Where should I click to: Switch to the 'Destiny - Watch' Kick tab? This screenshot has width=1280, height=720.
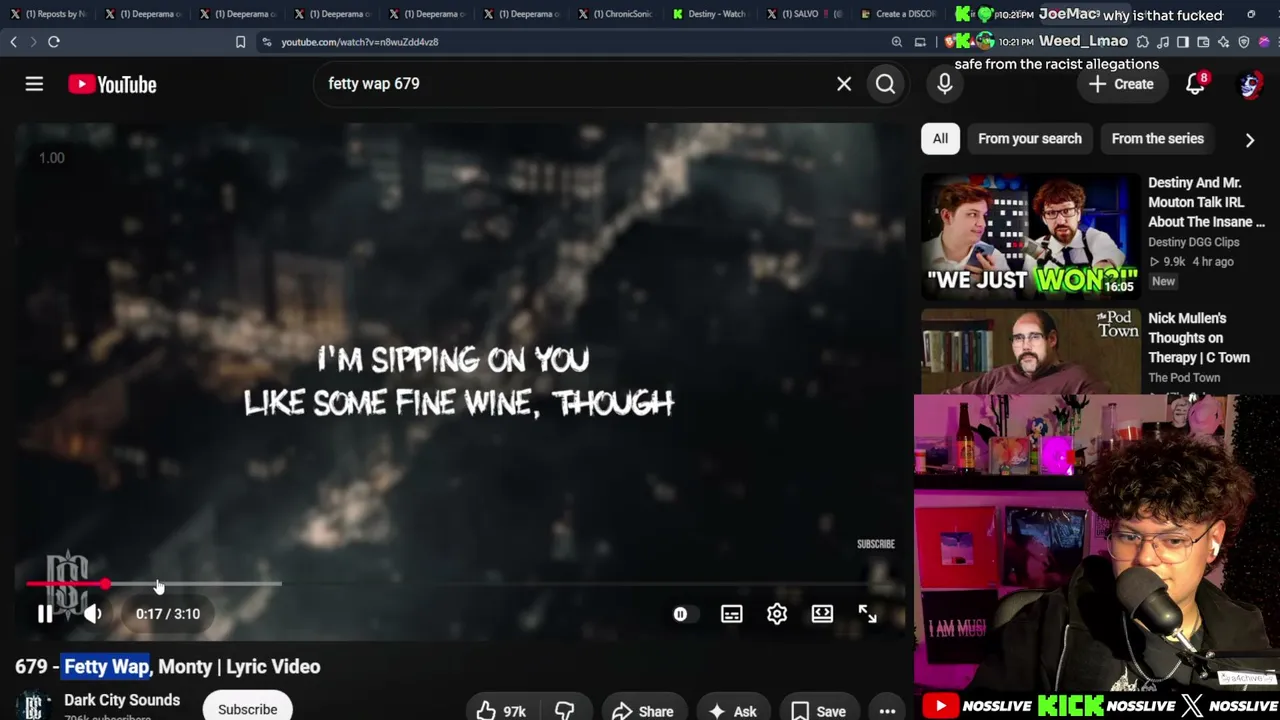tap(711, 14)
